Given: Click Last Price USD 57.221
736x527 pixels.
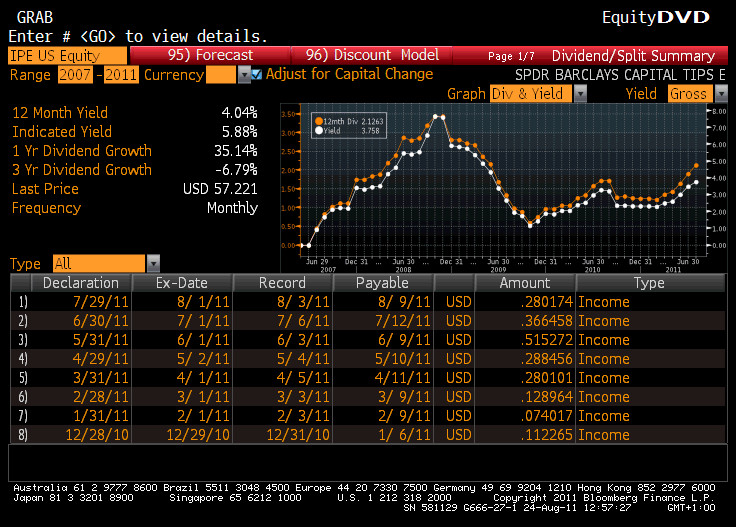Looking at the screenshot, I should click(220, 189).
